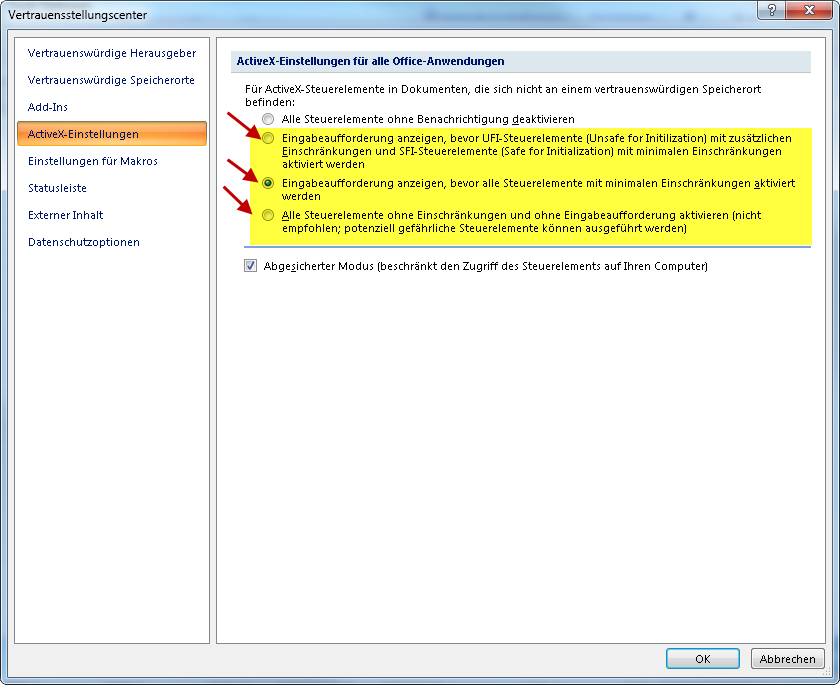Switch to Vertrauenswürdige Speicherorte

tap(111, 80)
